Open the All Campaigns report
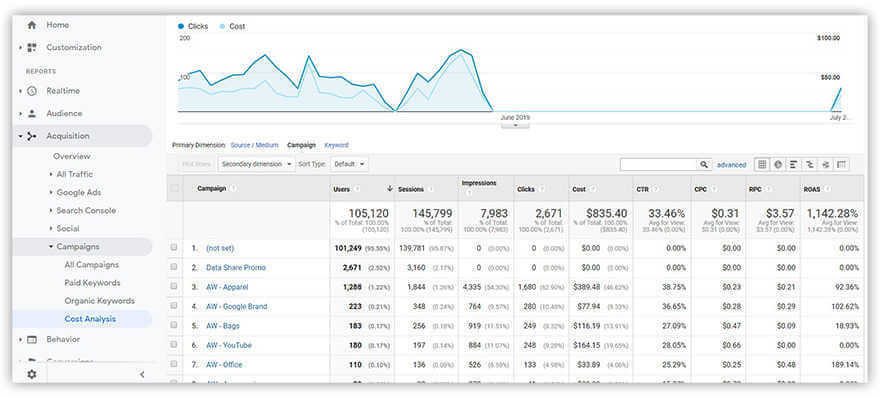880x398 pixels. [91, 265]
